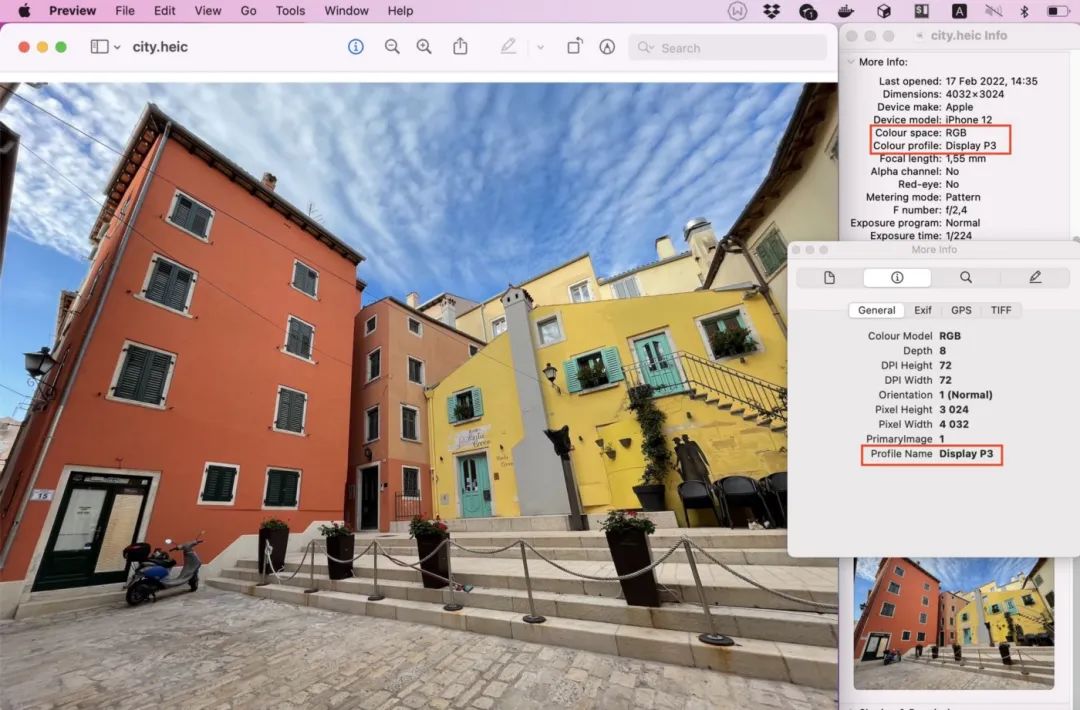Zoom out with the minus magnifier icon
This screenshot has height=710, width=1080.
point(392,47)
